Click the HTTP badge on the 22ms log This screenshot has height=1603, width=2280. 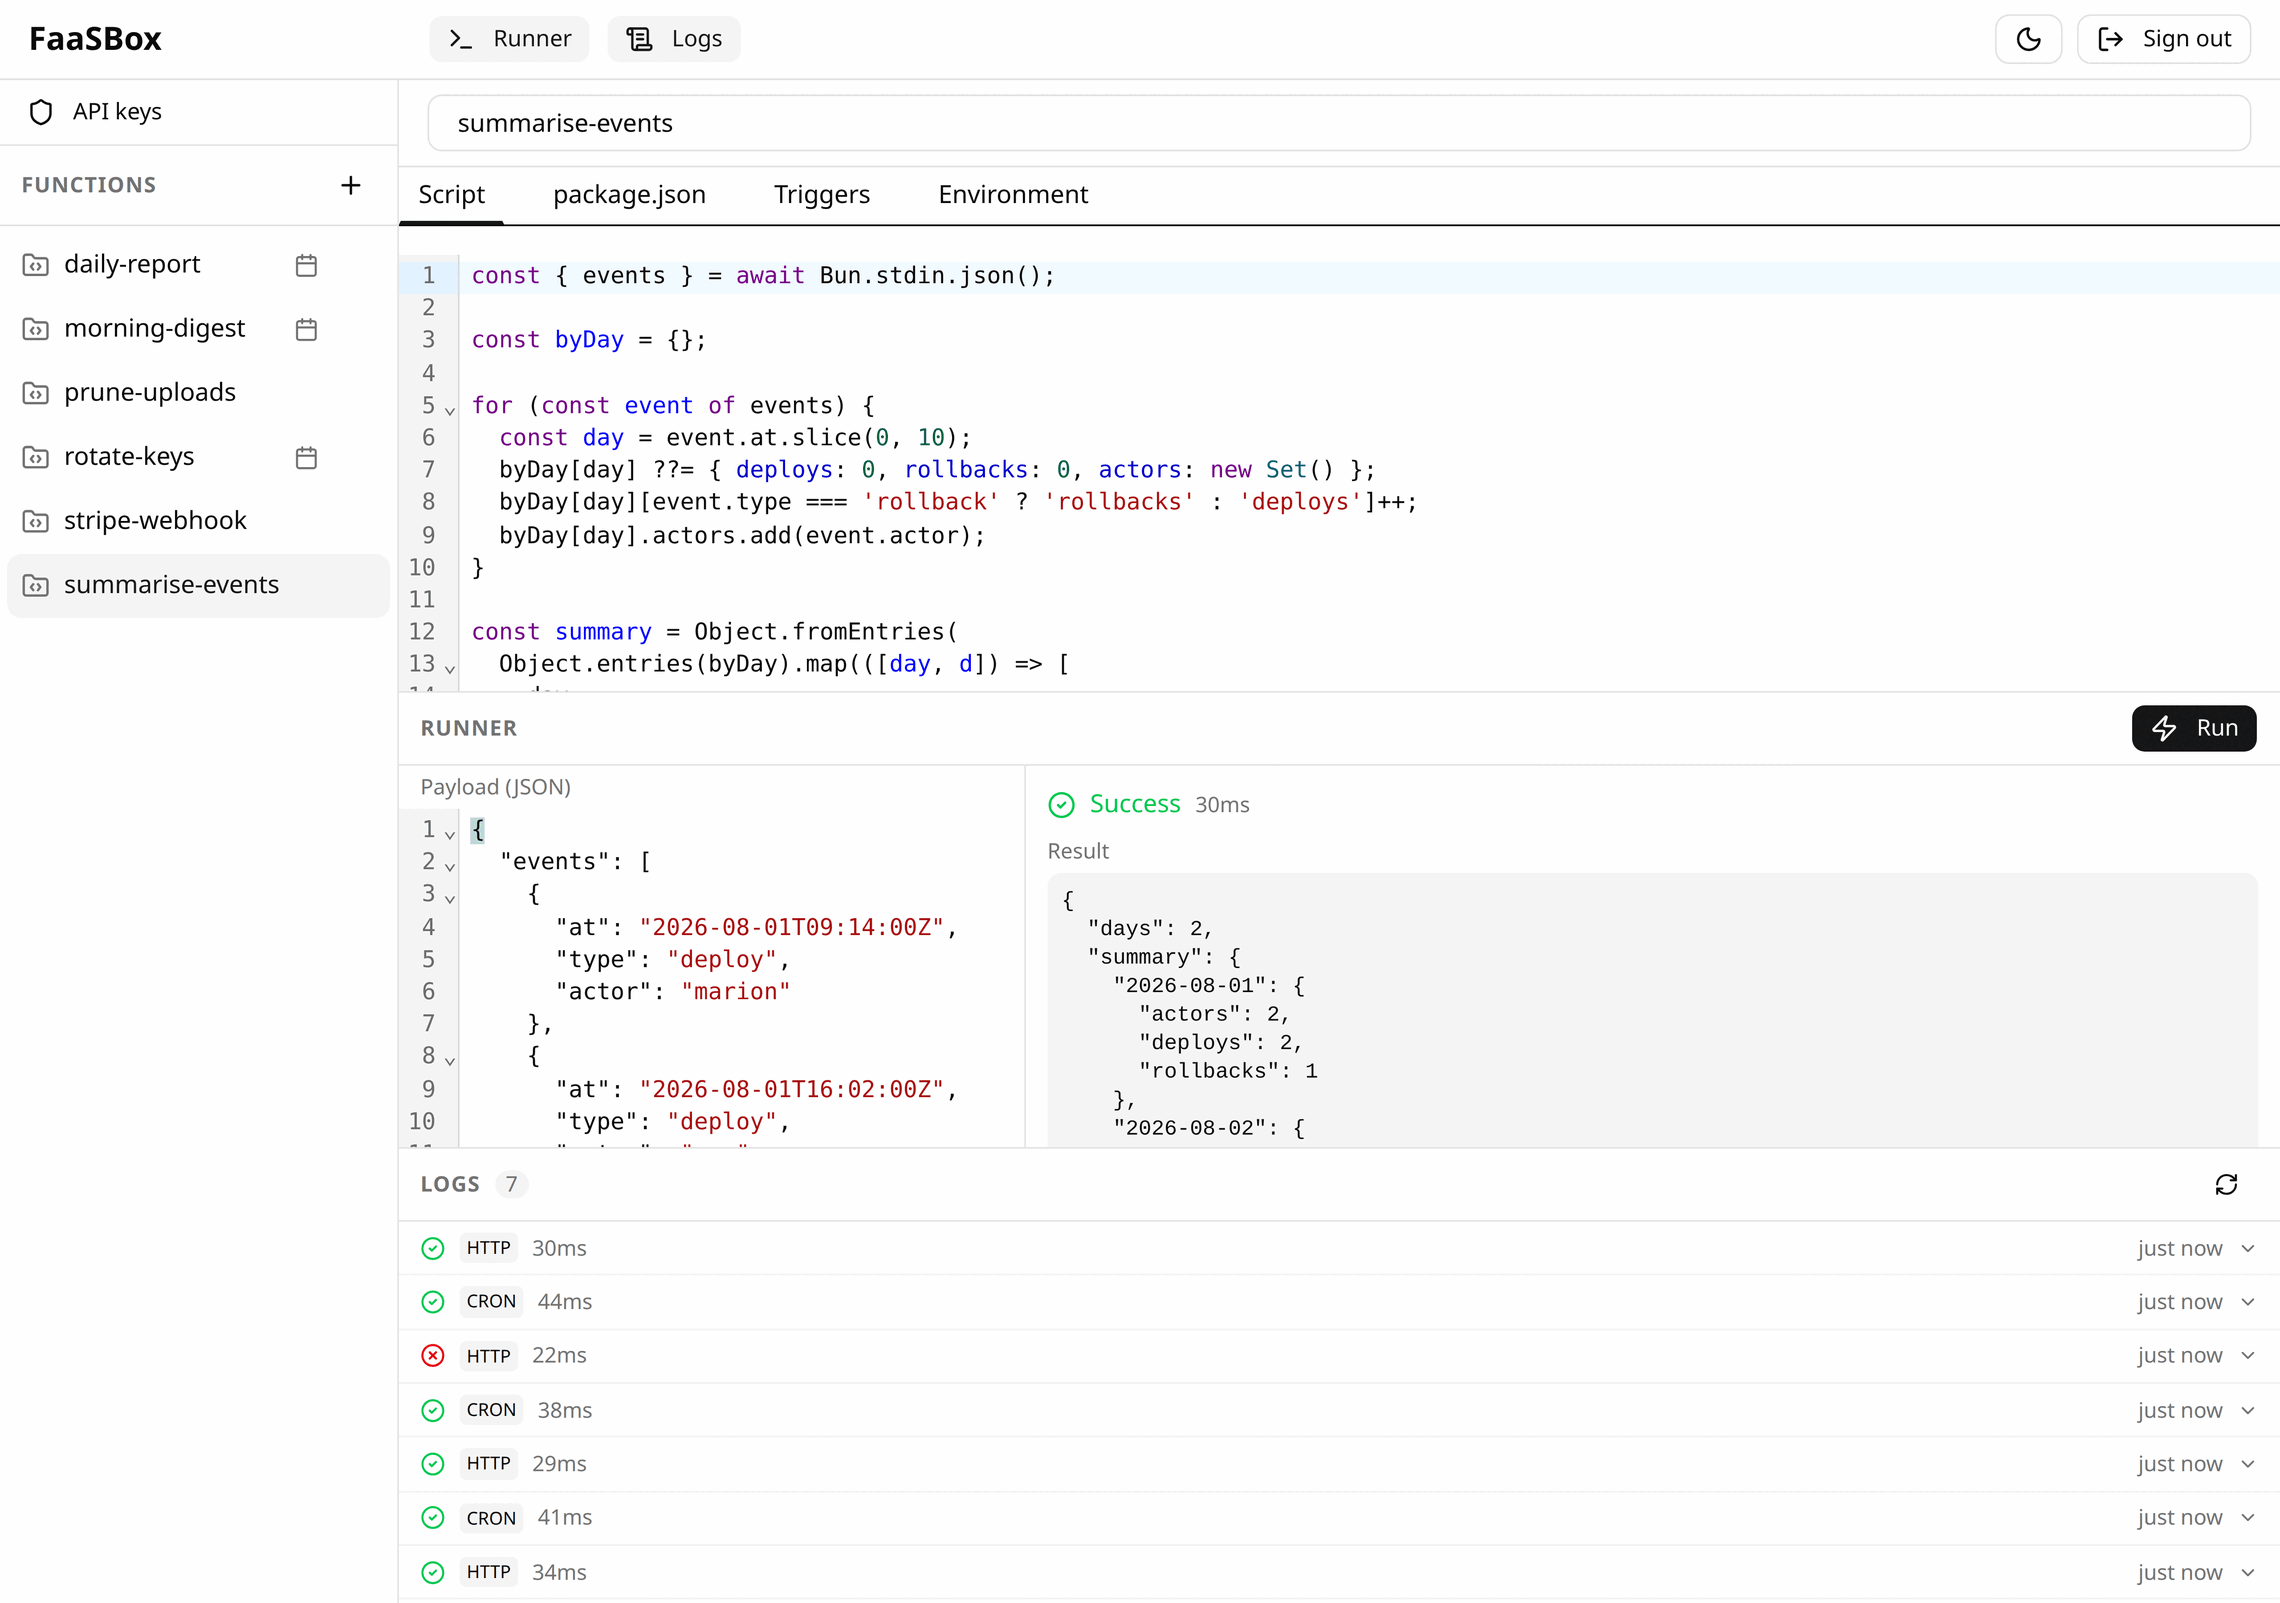coord(488,1356)
